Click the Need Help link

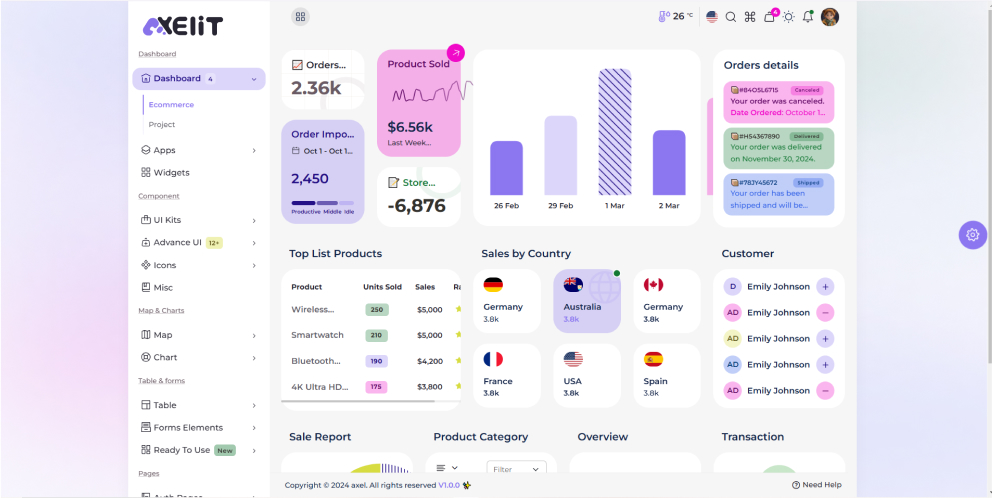coord(817,485)
